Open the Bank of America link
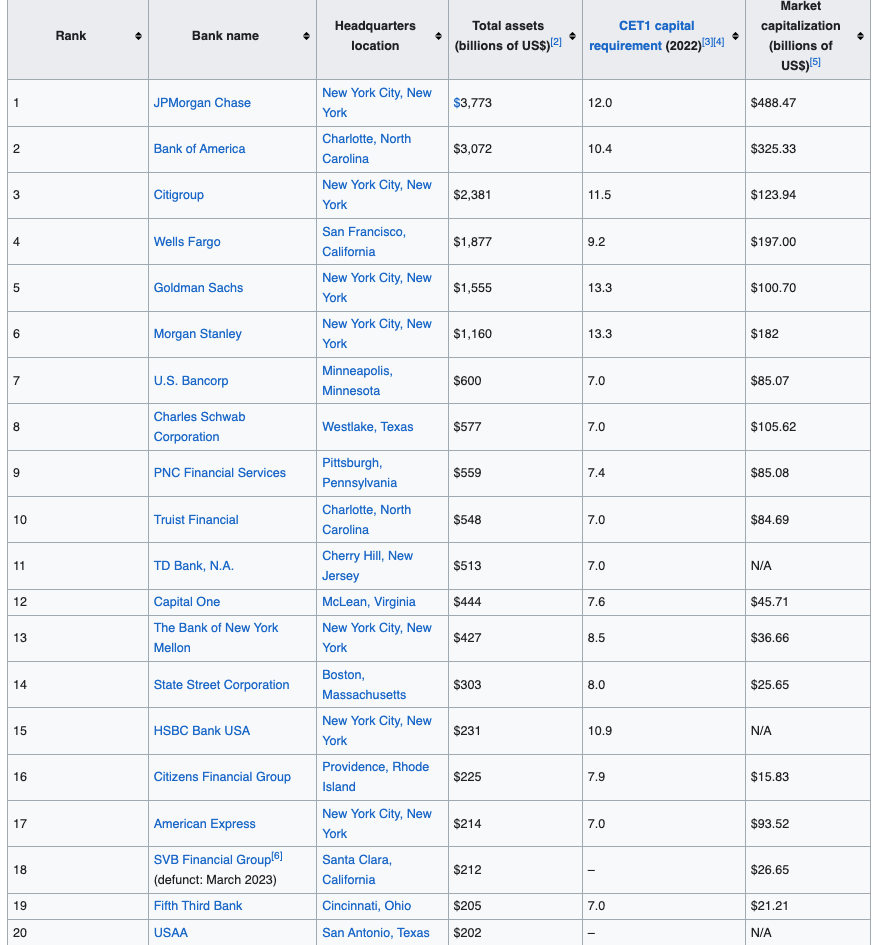The width and height of the screenshot is (879, 945). click(x=199, y=149)
